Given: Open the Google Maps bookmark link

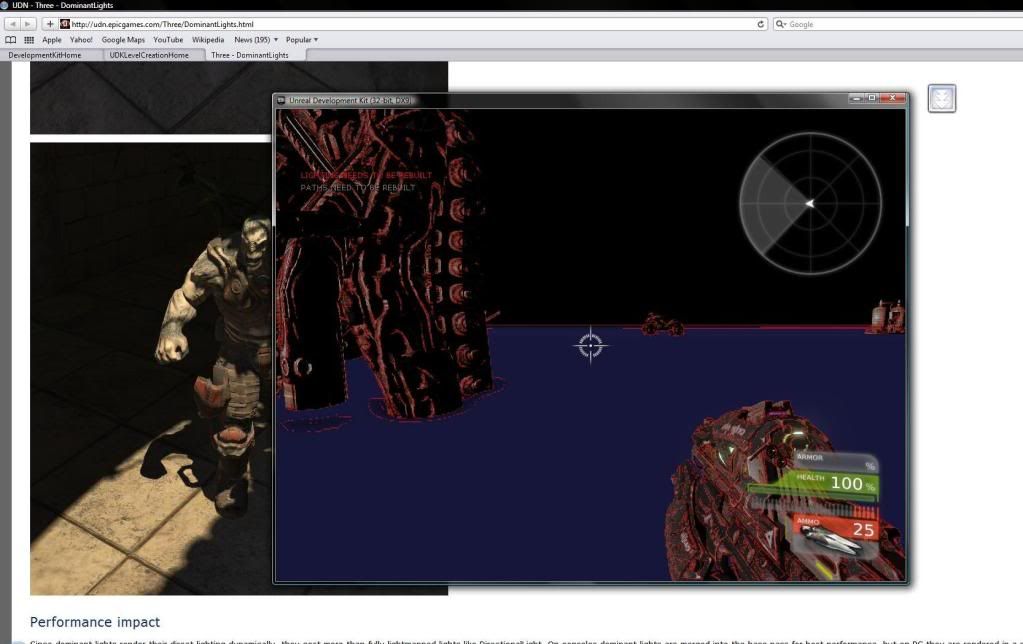Looking at the screenshot, I should pos(123,40).
